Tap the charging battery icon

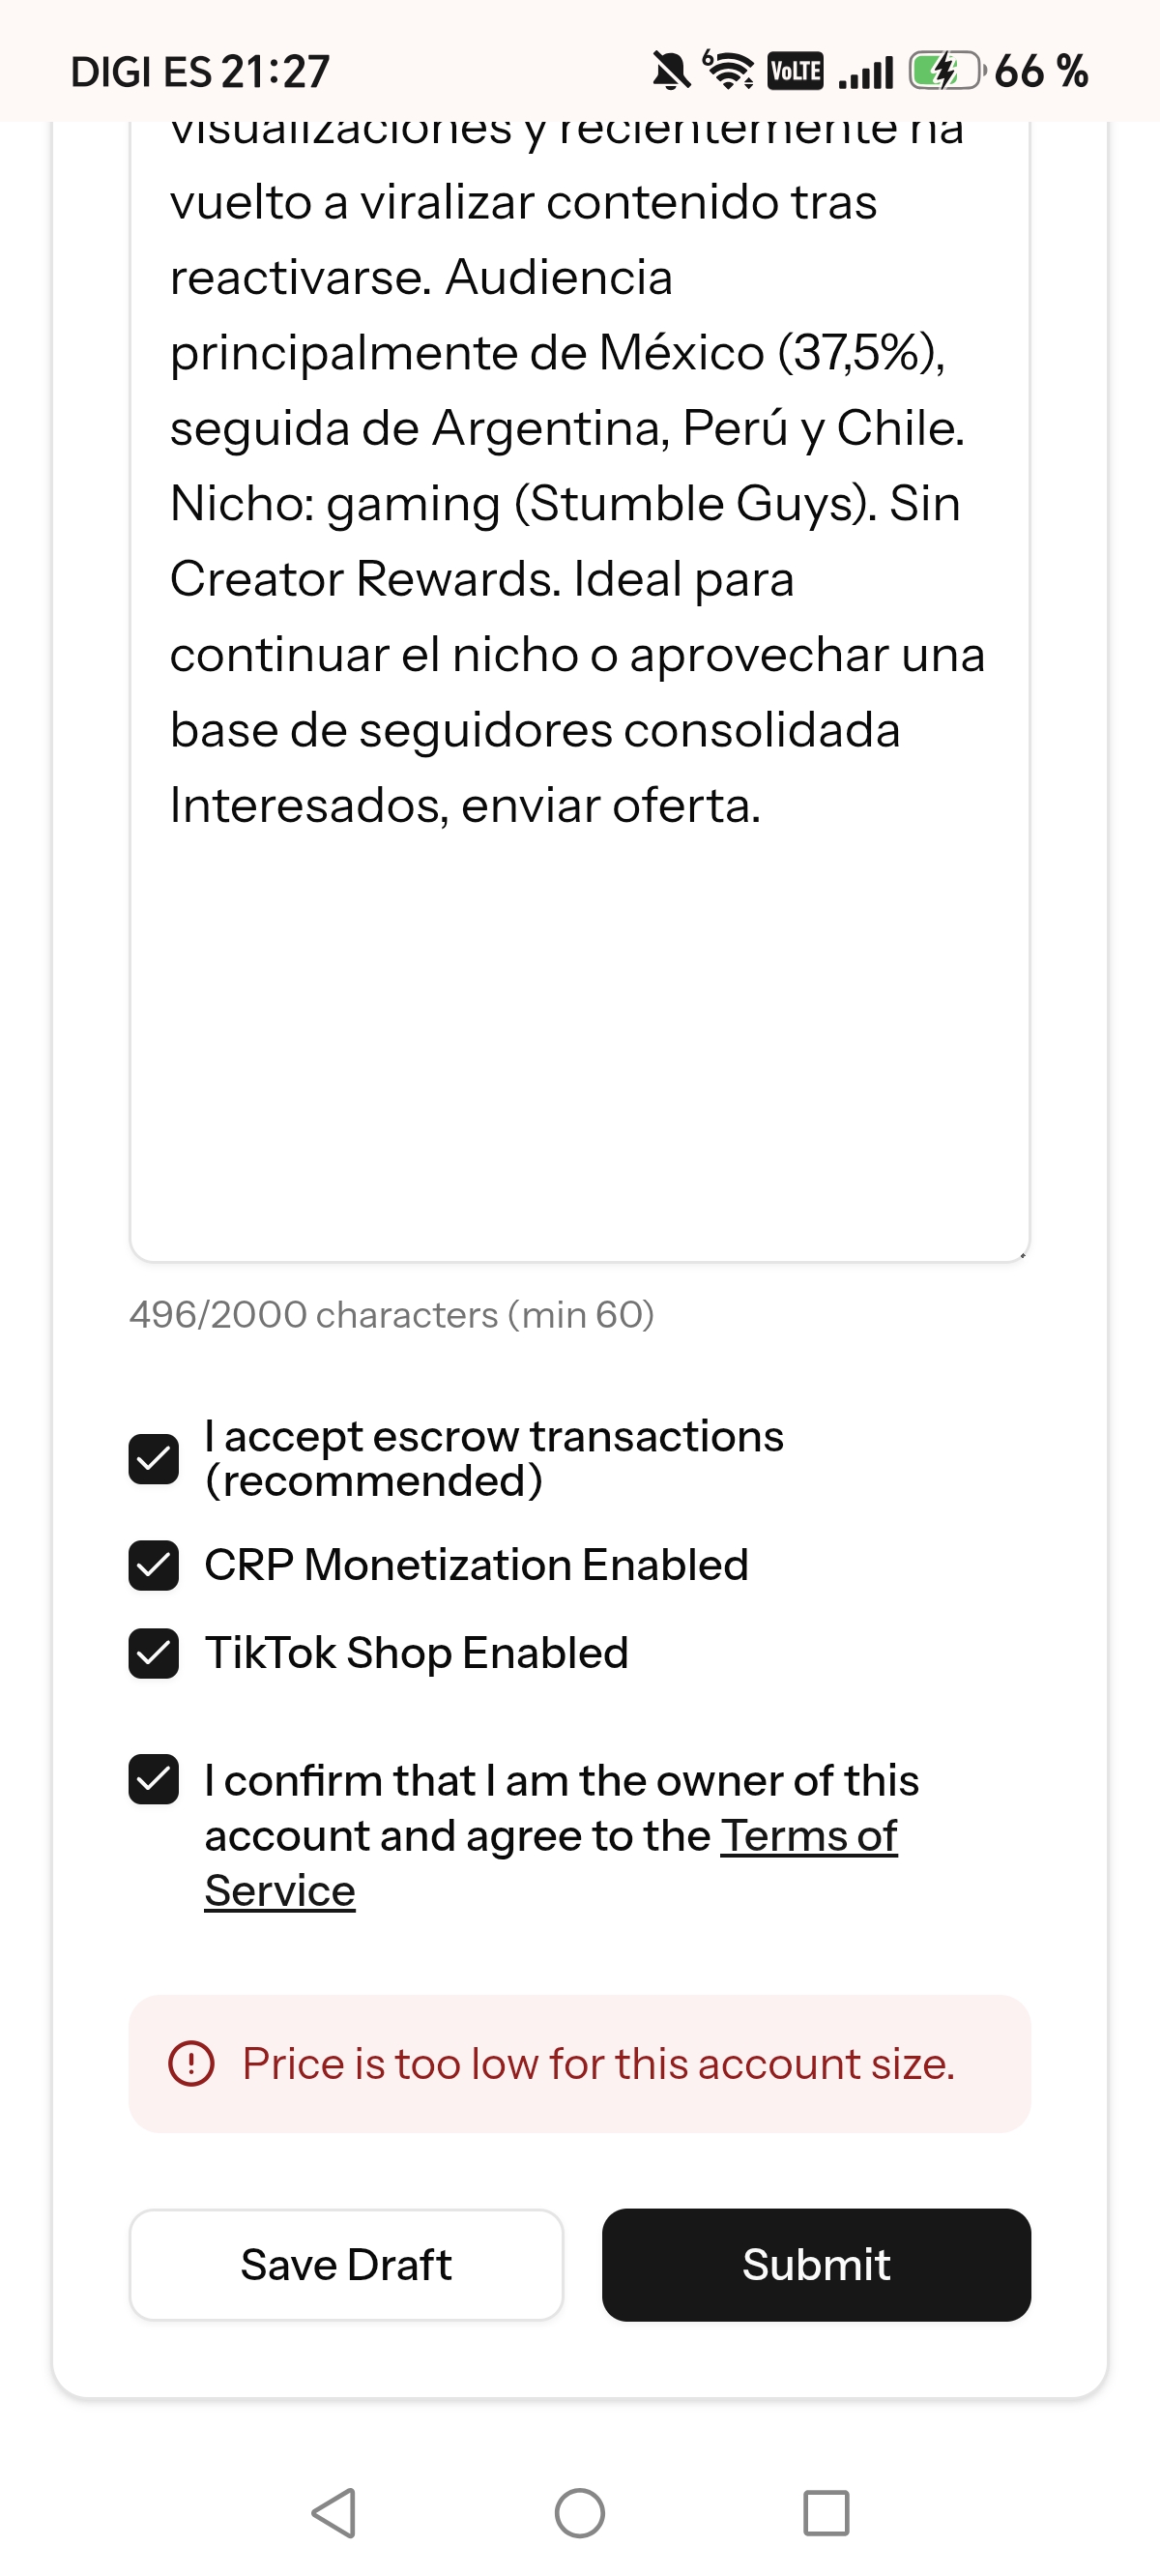[946, 71]
